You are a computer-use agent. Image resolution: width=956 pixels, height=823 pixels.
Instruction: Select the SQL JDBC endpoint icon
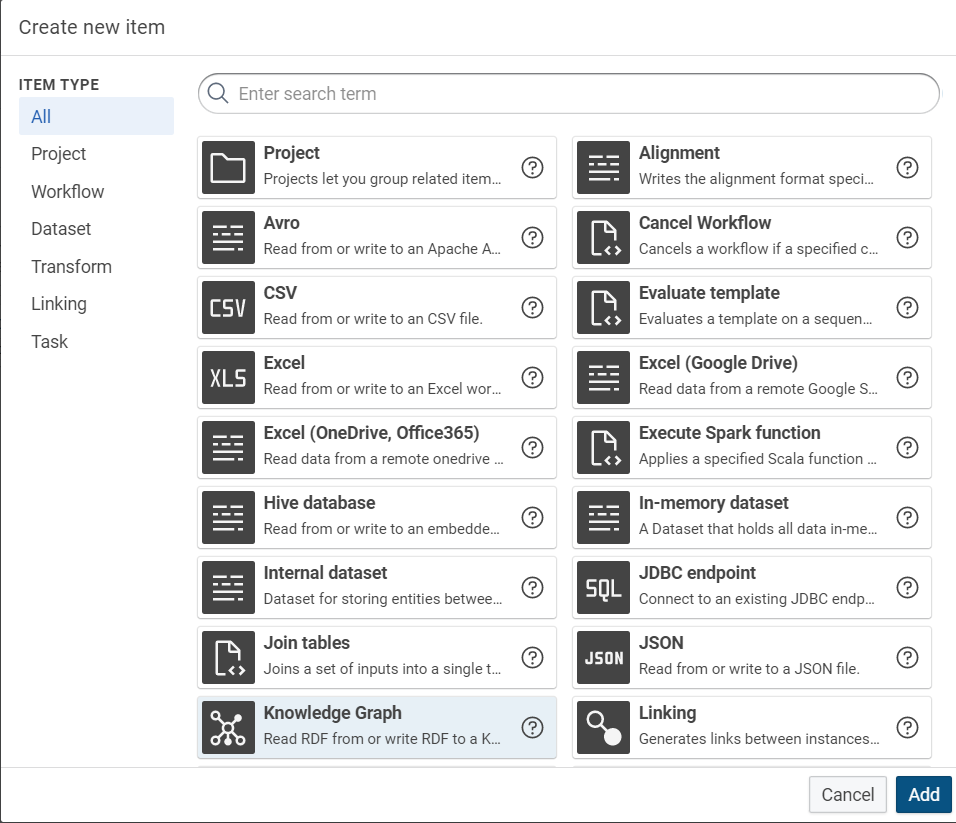[x=603, y=587]
